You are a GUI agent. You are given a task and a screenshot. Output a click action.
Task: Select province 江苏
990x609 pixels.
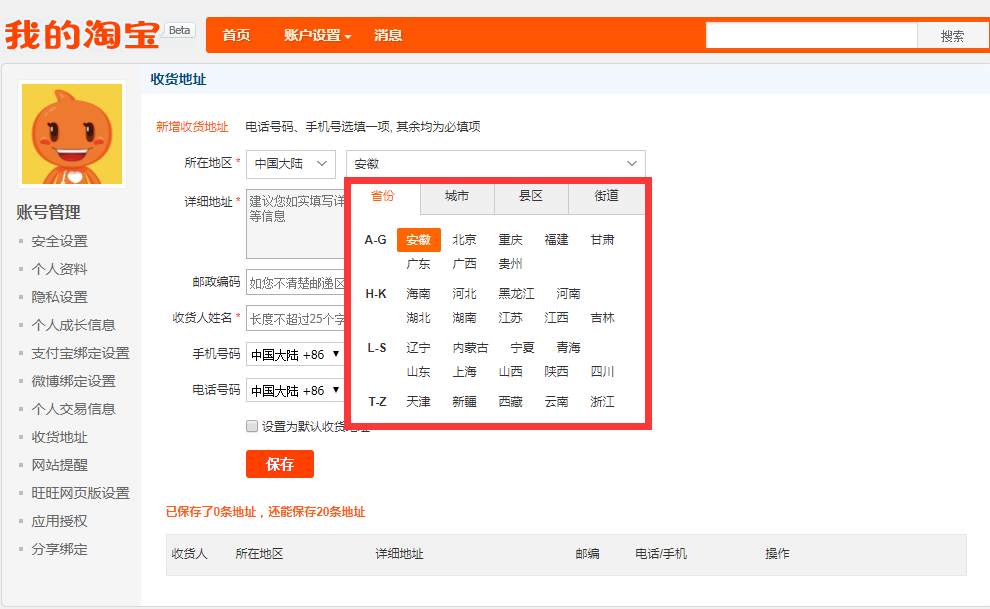pyautogui.click(x=510, y=317)
